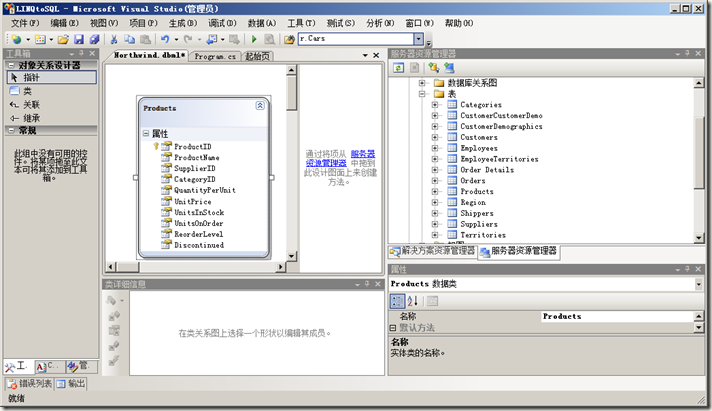Collapse the 表 tables folder node

tap(422, 94)
